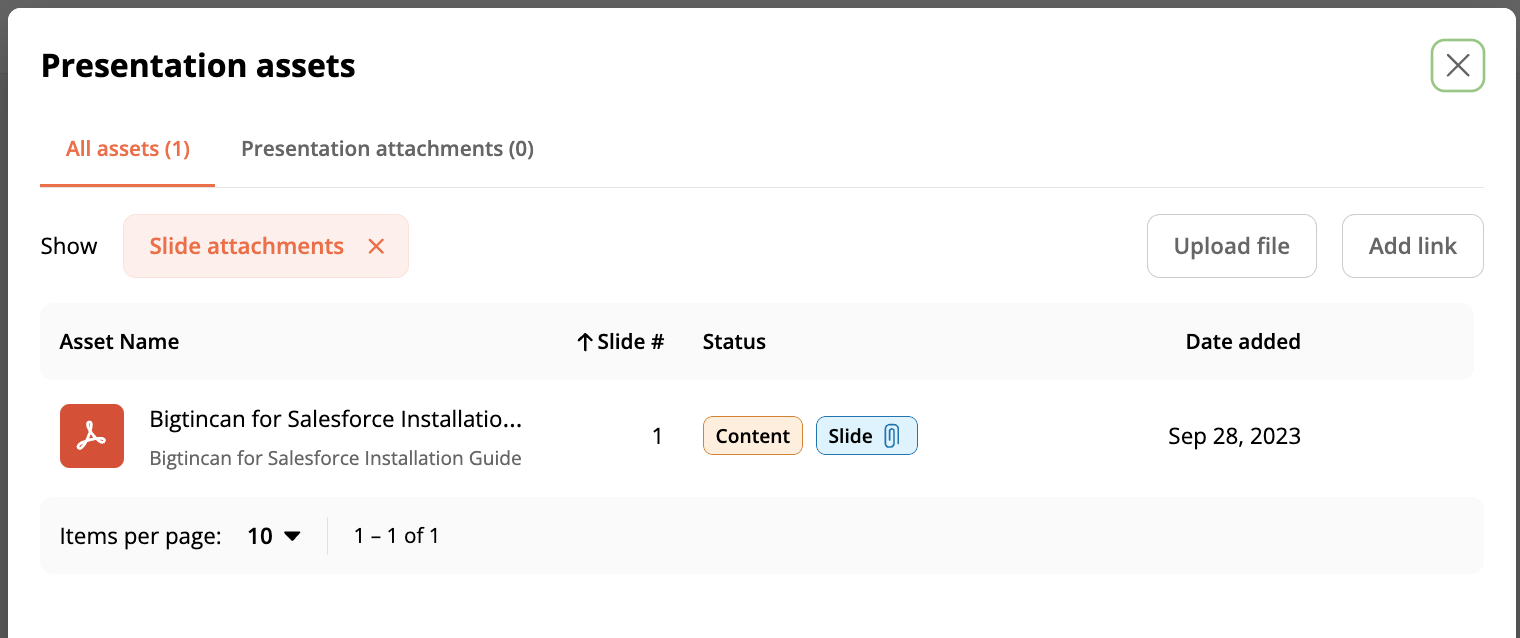Image resolution: width=1520 pixels, height=638 pixels.
Task: Expand the Items per page dropdown
Action: [275, 536]
